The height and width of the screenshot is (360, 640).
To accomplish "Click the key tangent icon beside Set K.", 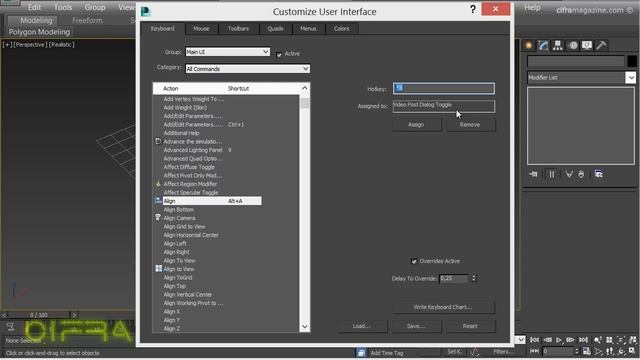I will (474, 352).
